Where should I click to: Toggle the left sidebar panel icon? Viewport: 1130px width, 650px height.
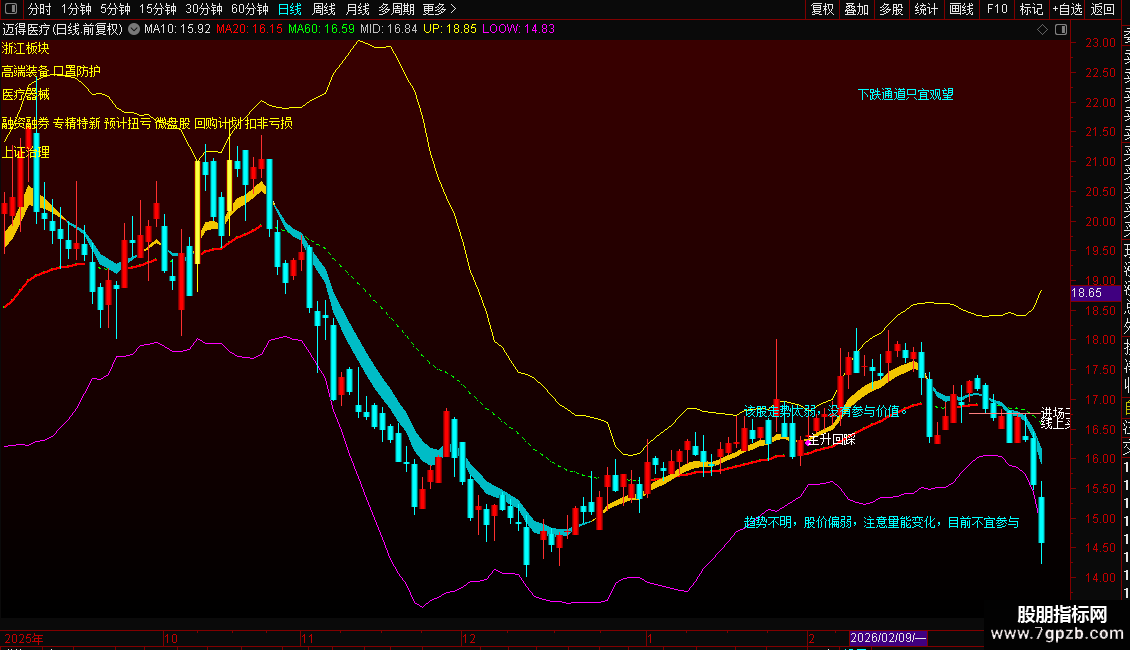coord(11,9)
